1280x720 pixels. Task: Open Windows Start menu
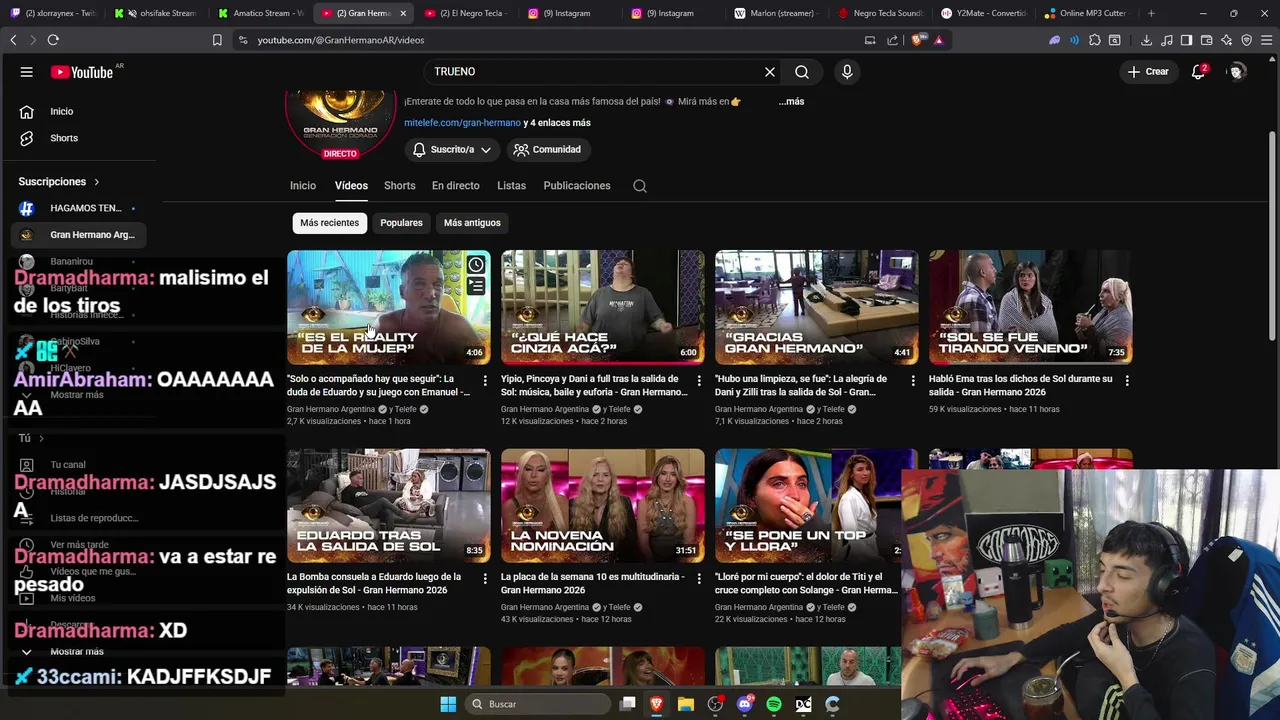coord(448,704)
